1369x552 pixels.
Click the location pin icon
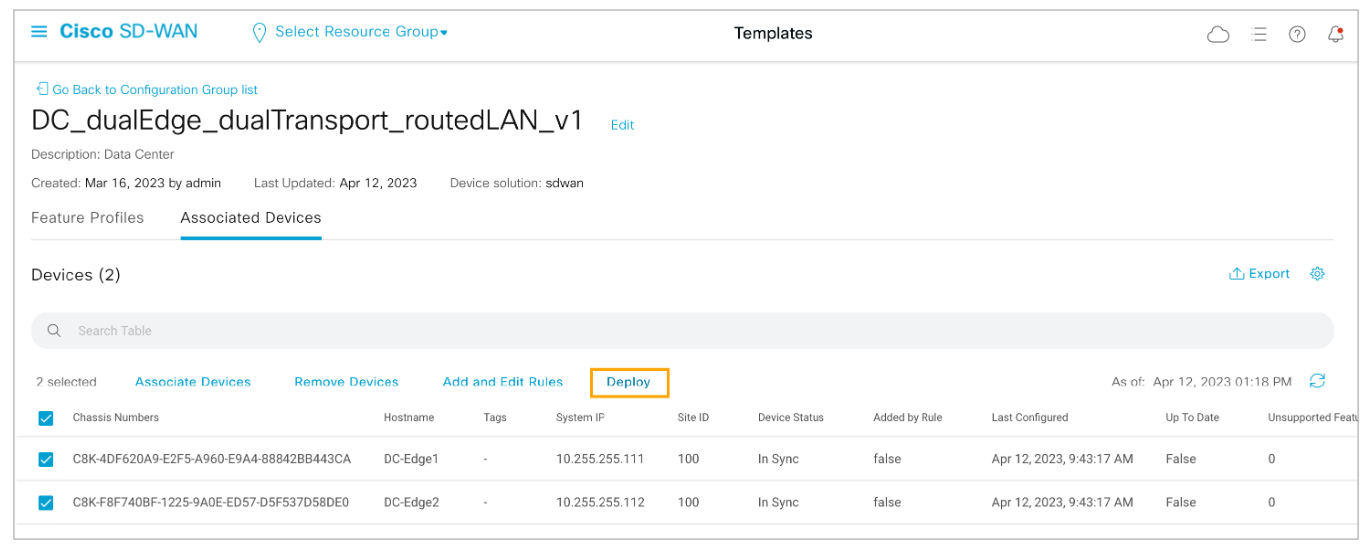[x=259, y=33]
